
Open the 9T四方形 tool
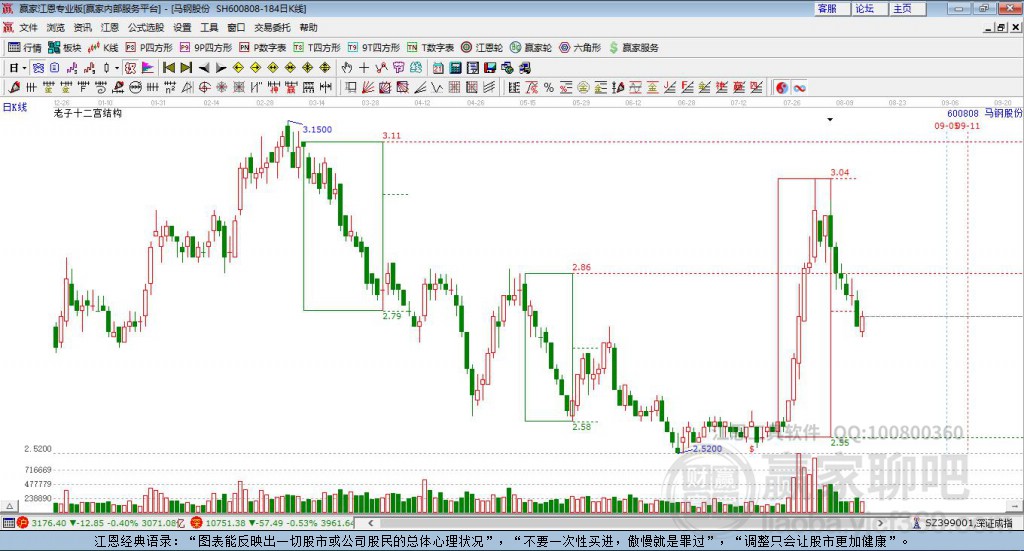374,48
